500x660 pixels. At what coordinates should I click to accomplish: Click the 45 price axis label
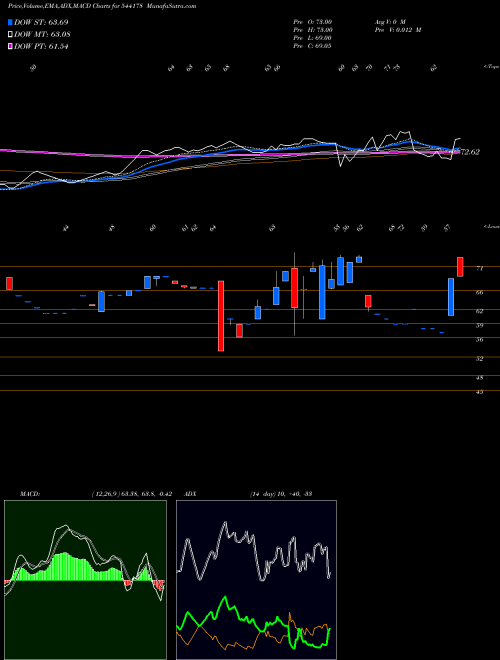coord(479,392)
